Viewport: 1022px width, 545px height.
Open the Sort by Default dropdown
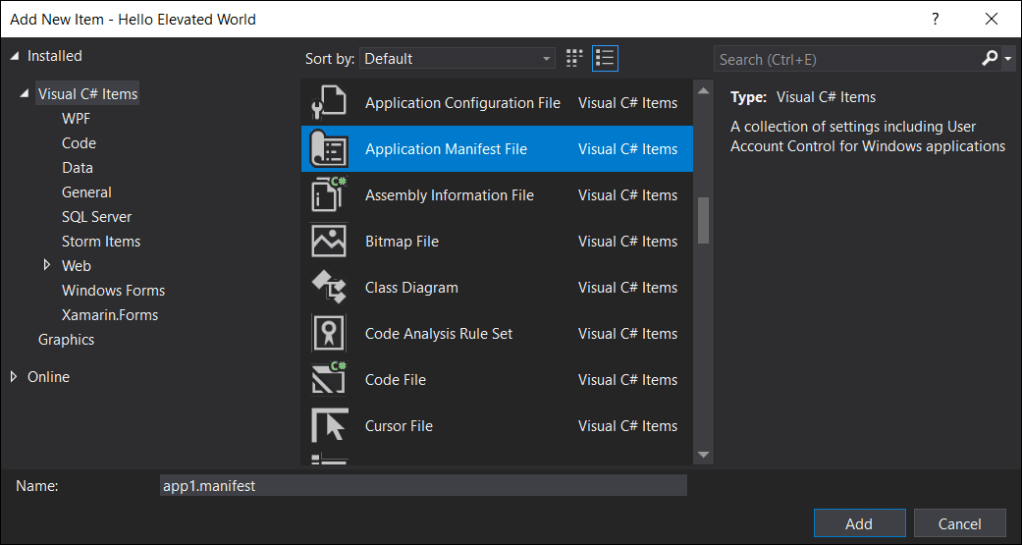pos(457,59)
